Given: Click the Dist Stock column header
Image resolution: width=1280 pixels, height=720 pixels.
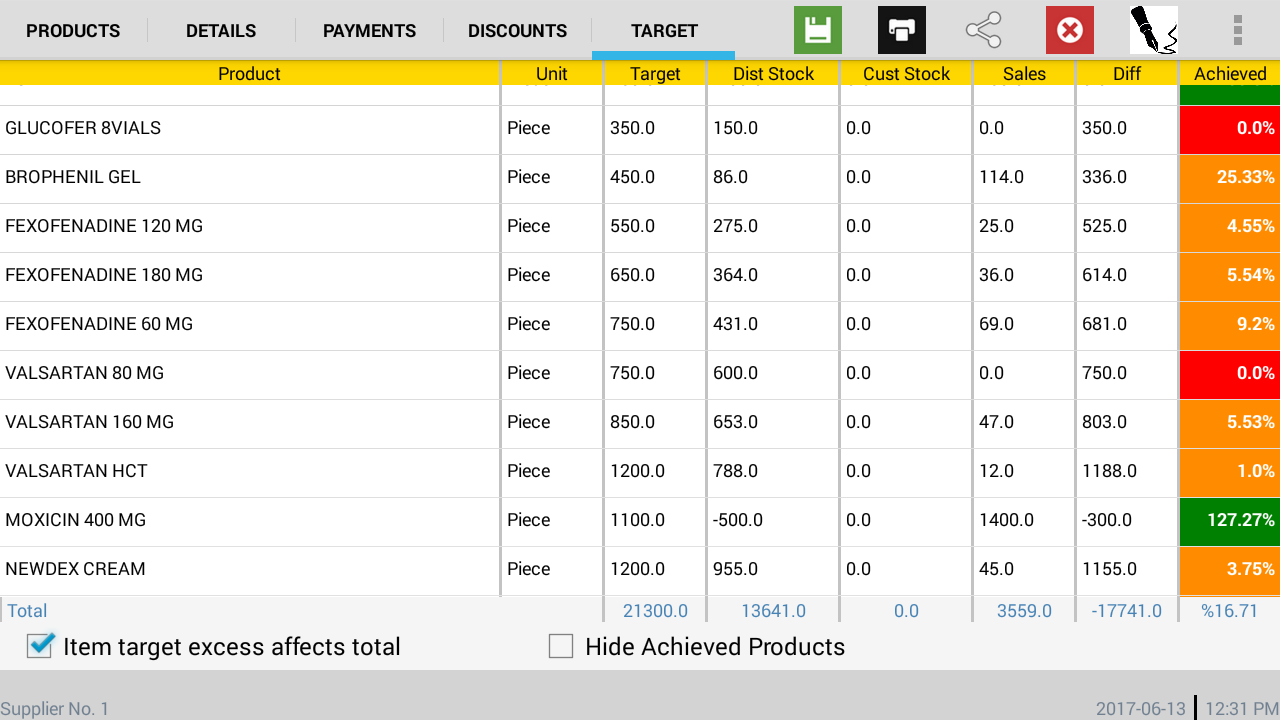Looking at the screenshot, I should 773,74.
